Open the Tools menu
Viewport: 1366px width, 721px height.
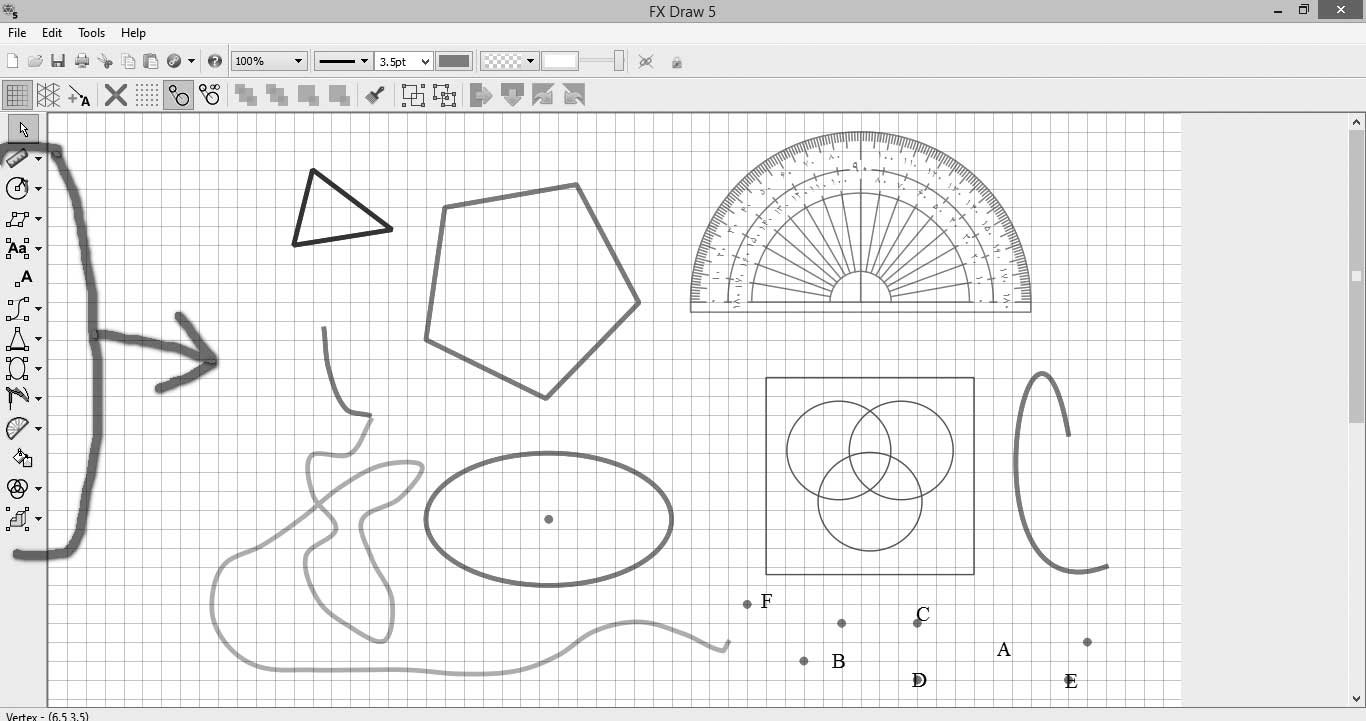coord(91,33)
